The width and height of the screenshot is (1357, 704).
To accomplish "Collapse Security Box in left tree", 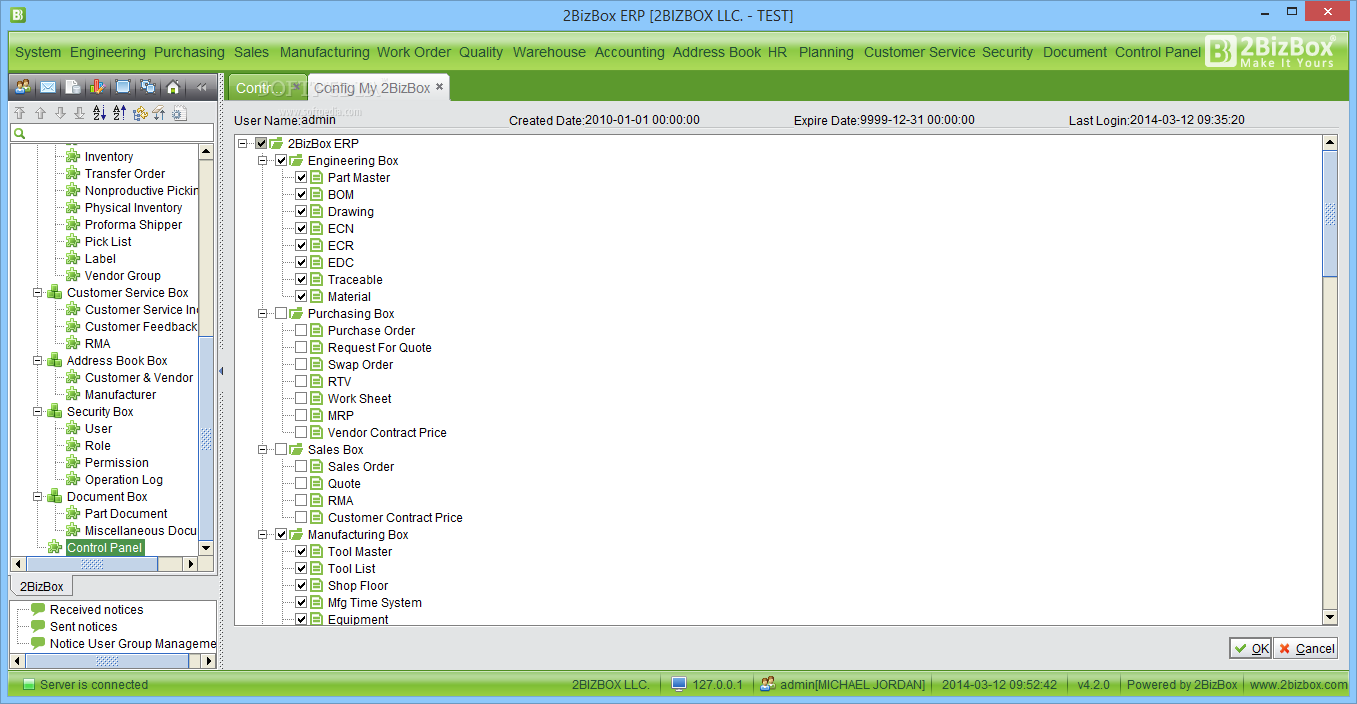I will click(38, 411).
